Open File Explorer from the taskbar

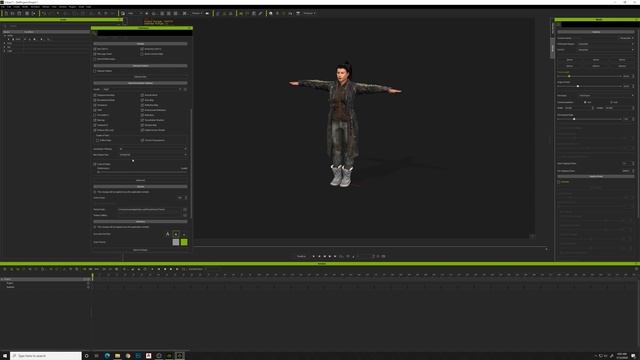[x=117, y=356]
